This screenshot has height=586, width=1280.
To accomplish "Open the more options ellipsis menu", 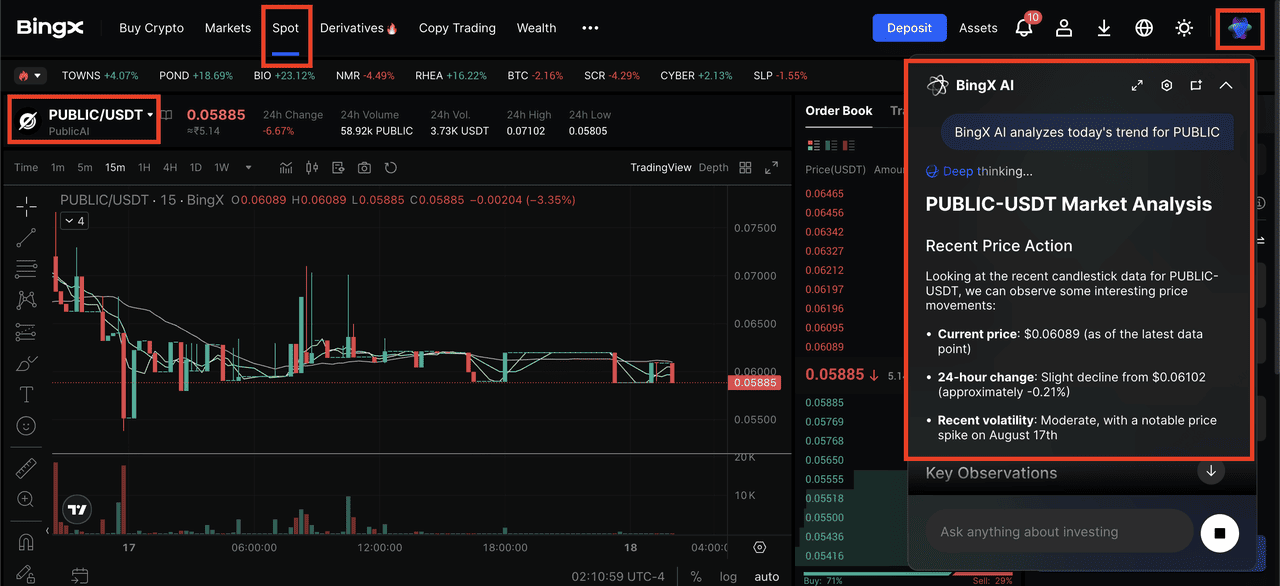I will coord(590,28).
